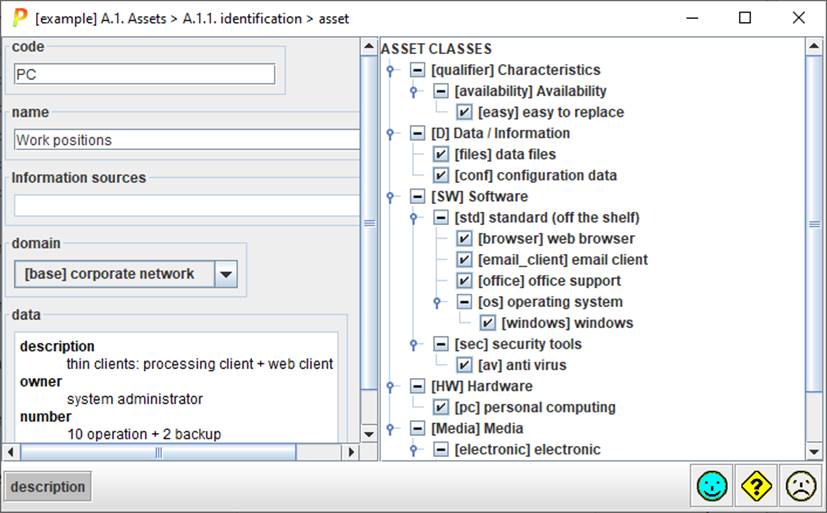Image resolution: width=827 pixels, height=513 pixels.
Task: Uncheck the [files] data files checkbox
Action: pyautogui.click(x=441, y=155)
